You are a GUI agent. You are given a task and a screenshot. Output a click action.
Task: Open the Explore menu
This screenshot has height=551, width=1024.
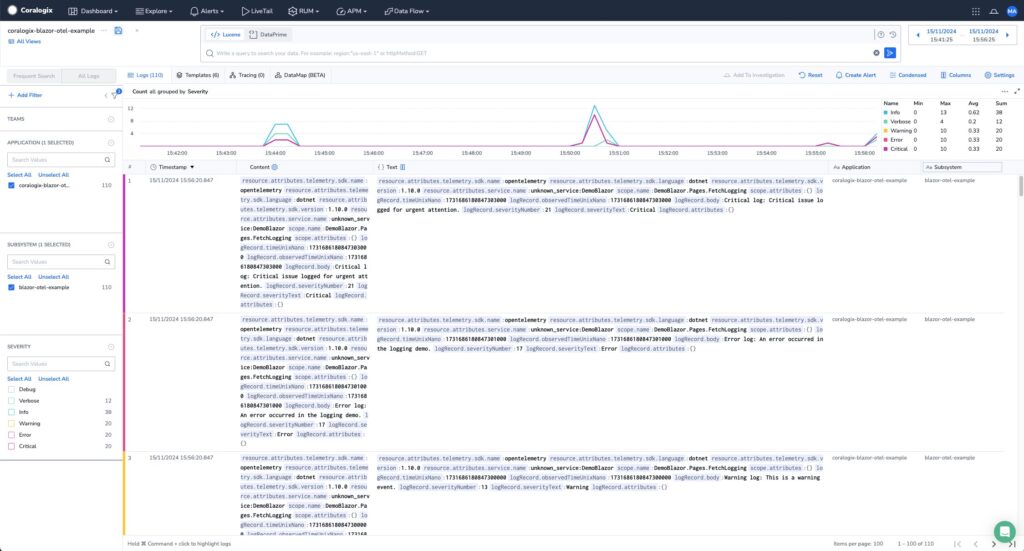154,11
